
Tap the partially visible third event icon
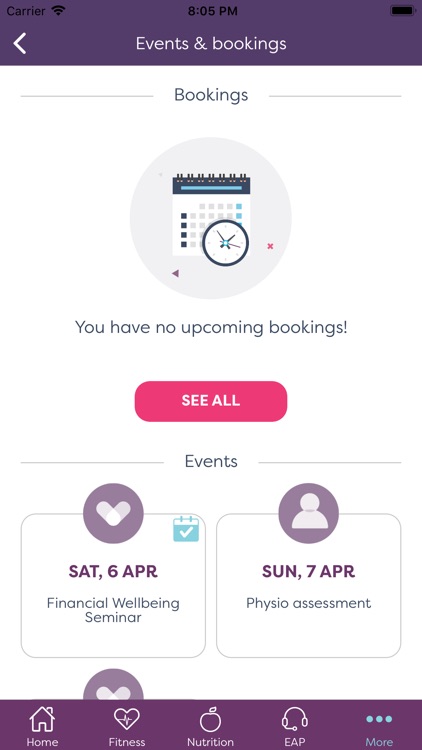(113, 684)
